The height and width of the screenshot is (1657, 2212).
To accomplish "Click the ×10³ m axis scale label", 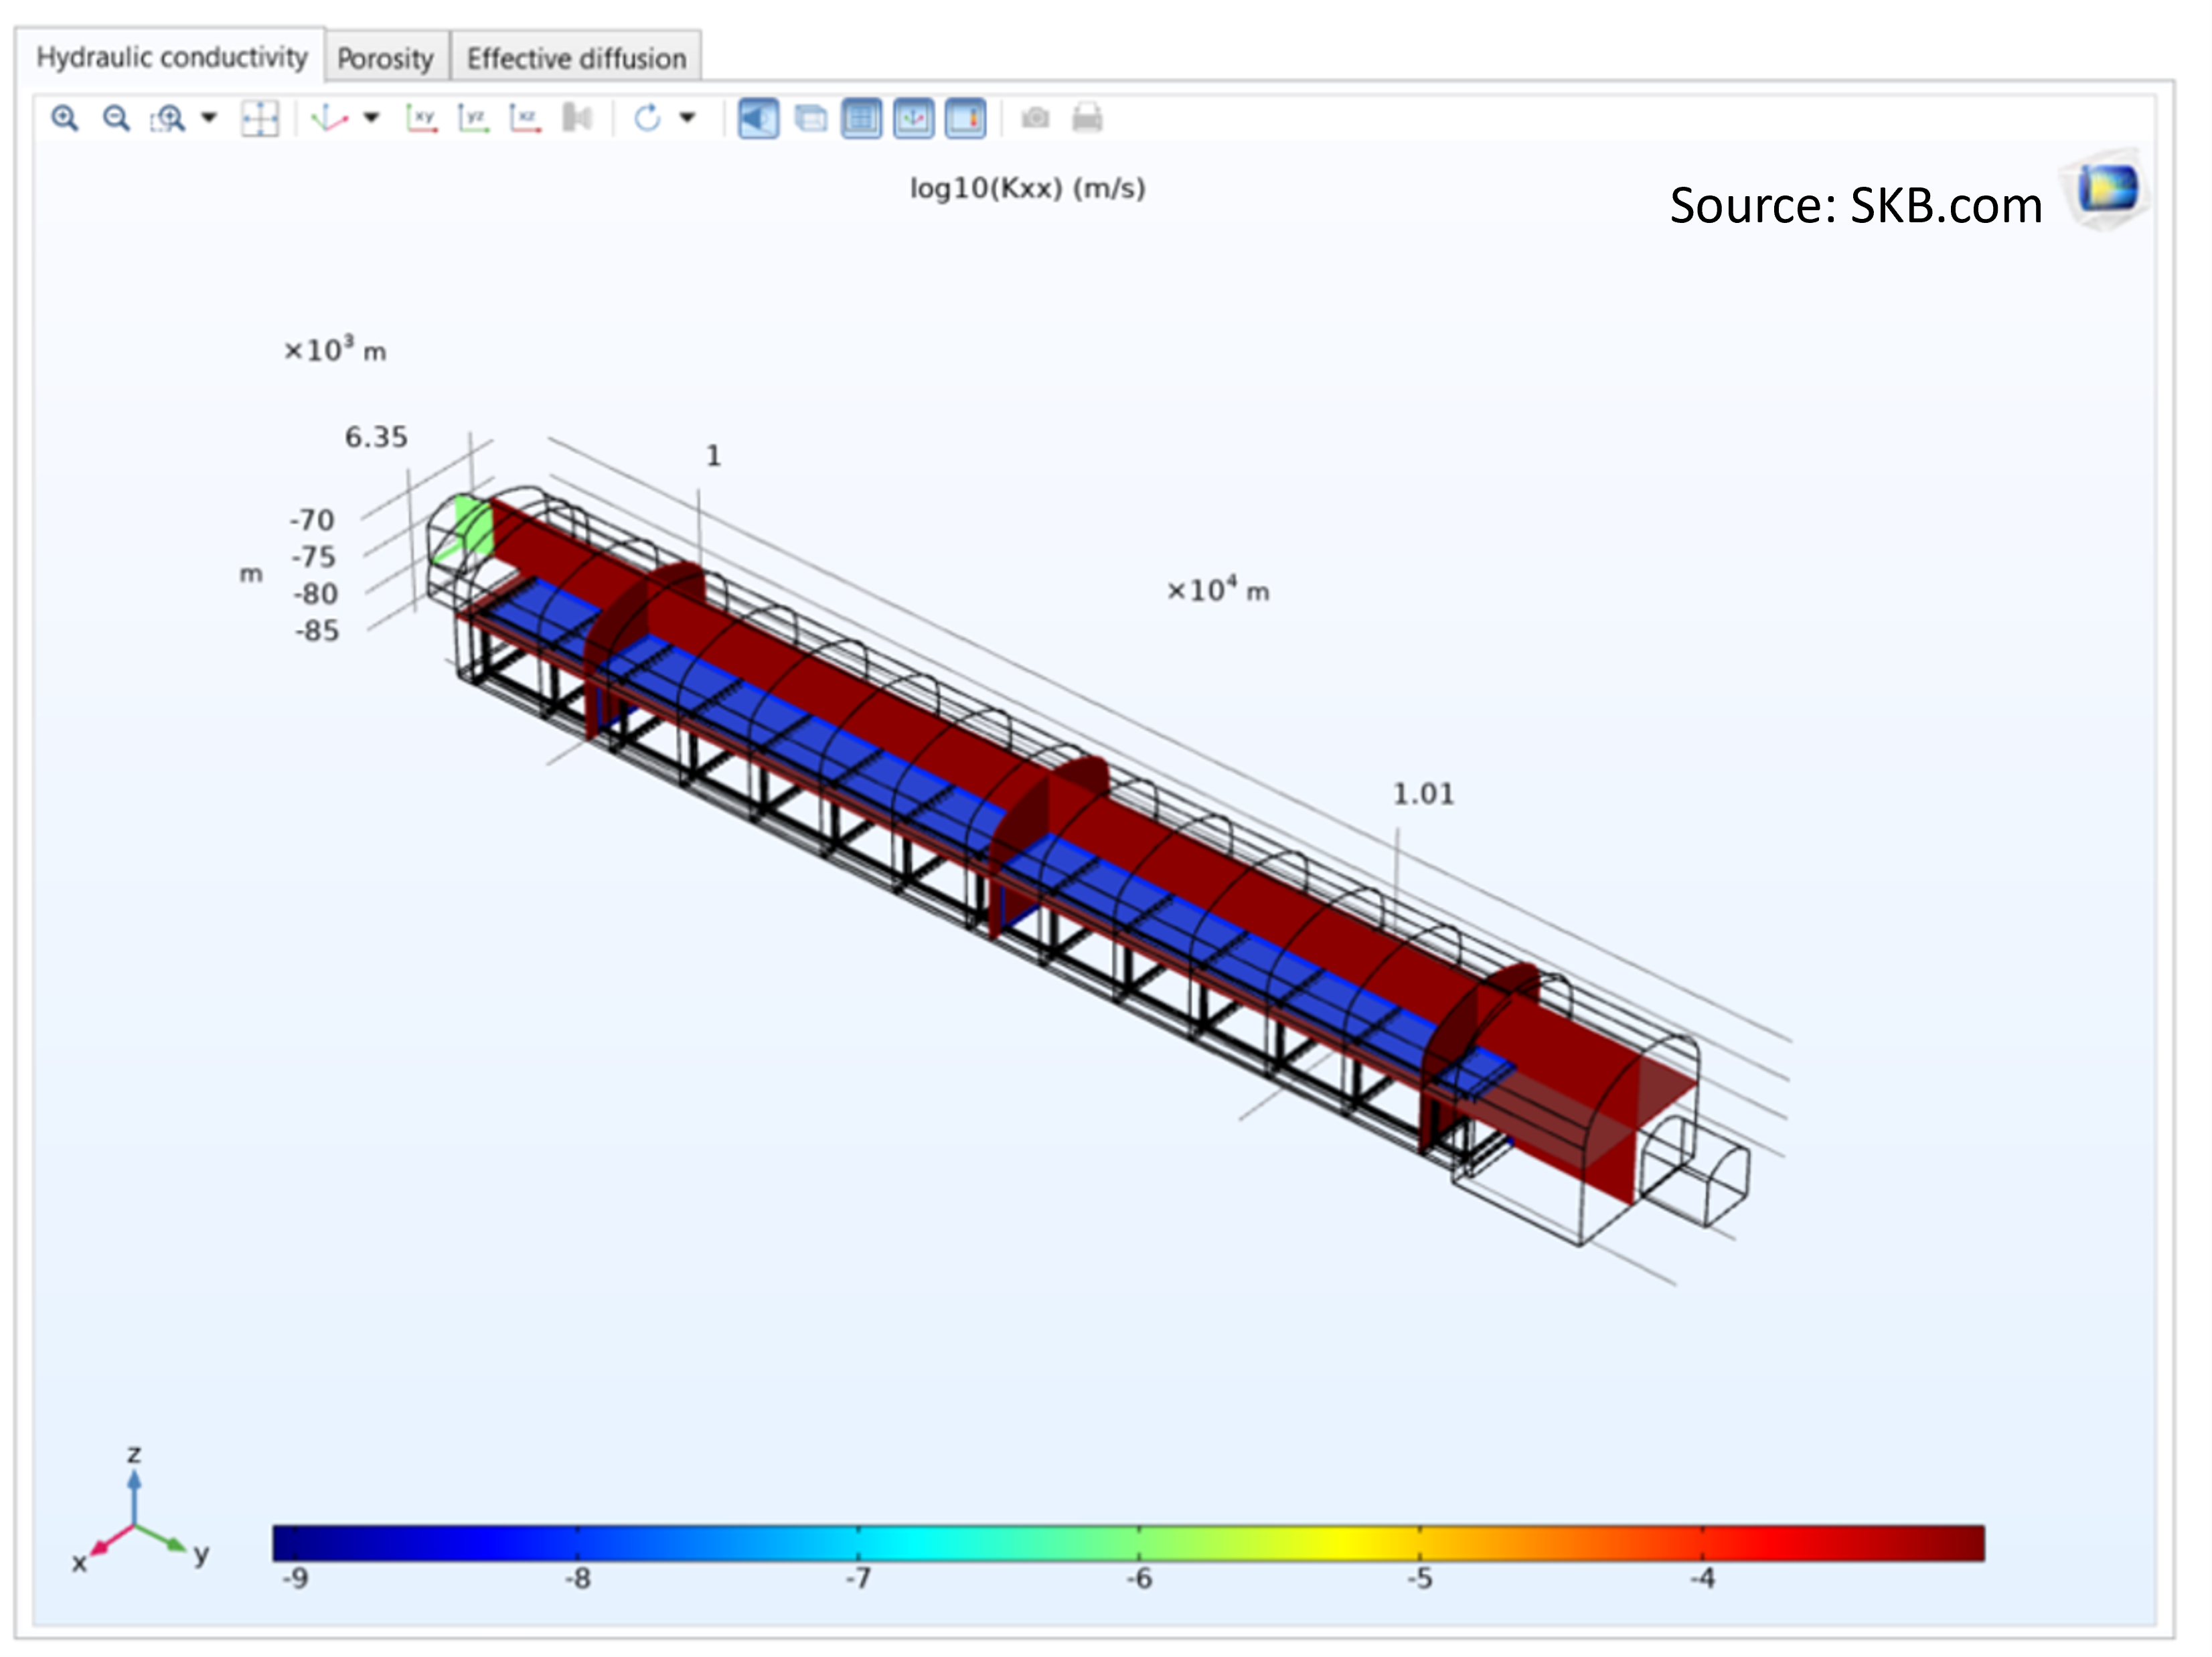I will tap(335, 349).
